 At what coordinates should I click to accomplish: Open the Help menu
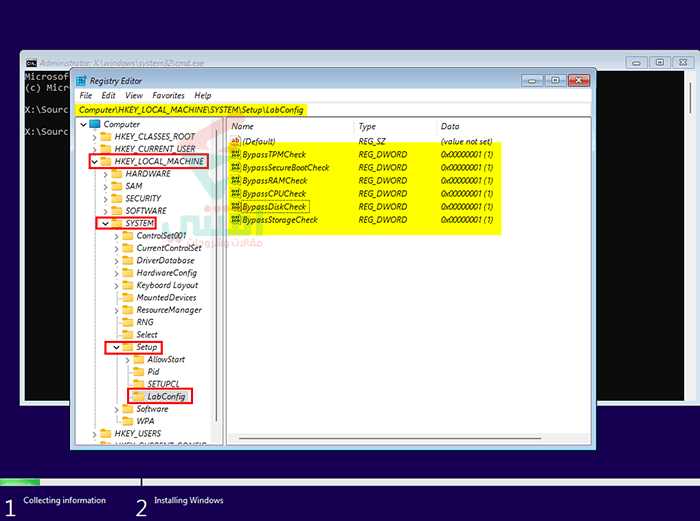203,96
